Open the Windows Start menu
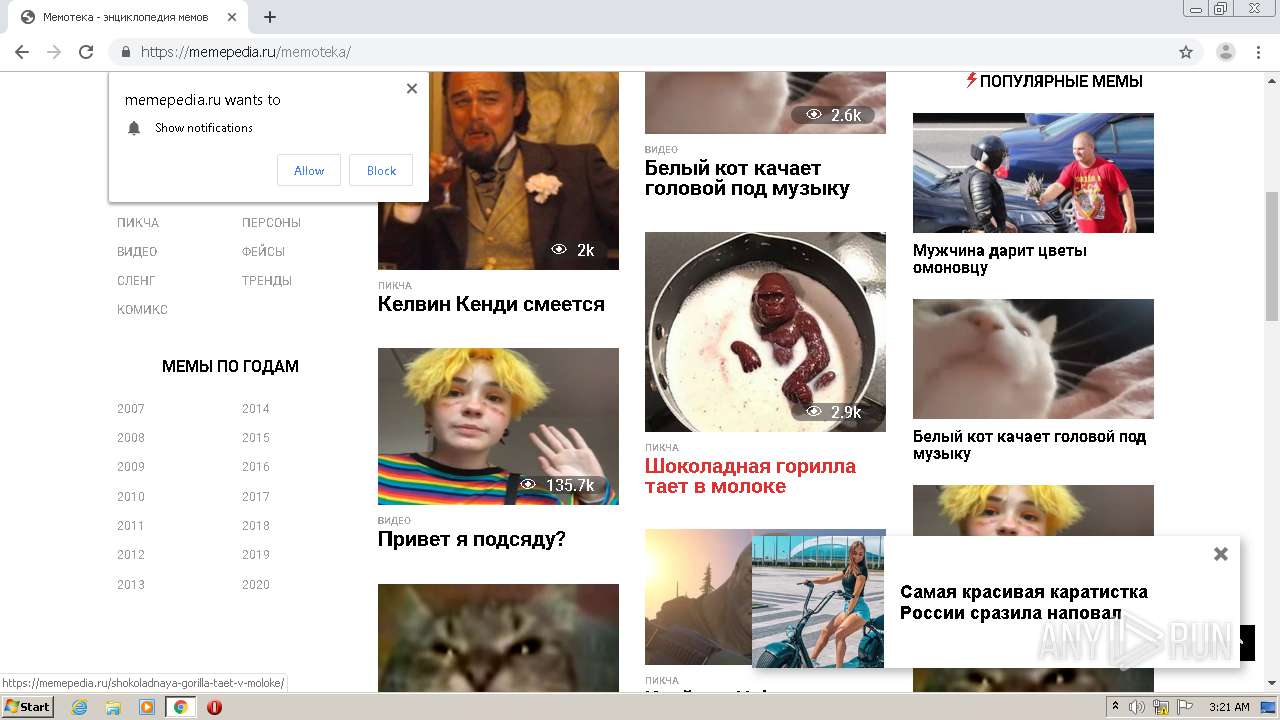 (x=27, y=707)
